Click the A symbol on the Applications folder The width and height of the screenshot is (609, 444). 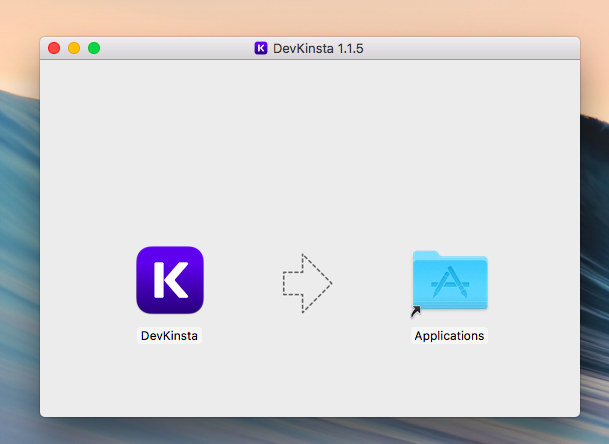click(450, 286)
